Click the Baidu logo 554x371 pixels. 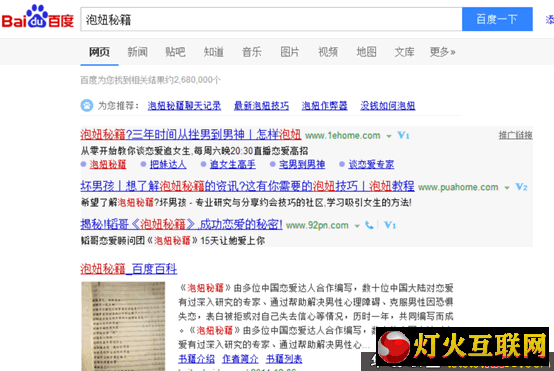pyautogui.click(x=38, y=17)
